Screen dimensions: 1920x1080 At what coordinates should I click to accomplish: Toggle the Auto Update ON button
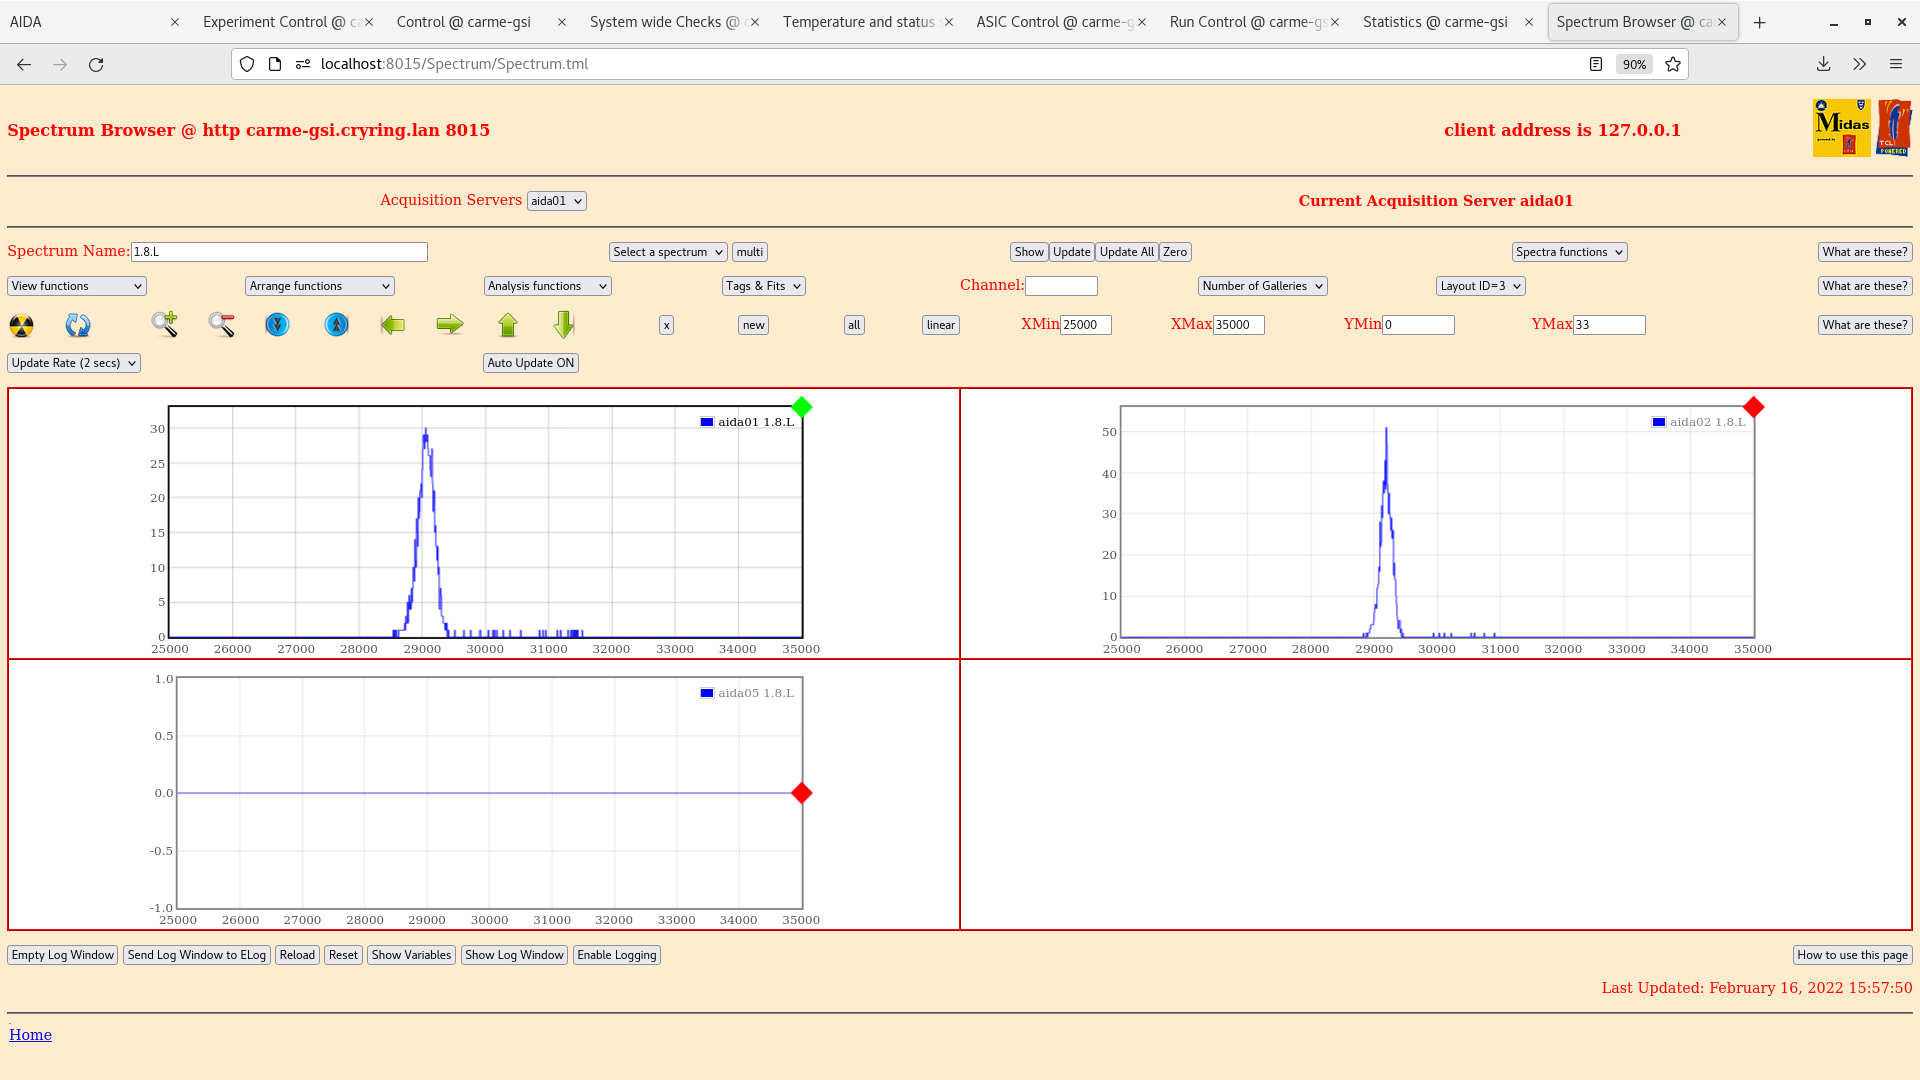[x=530, y=363]
